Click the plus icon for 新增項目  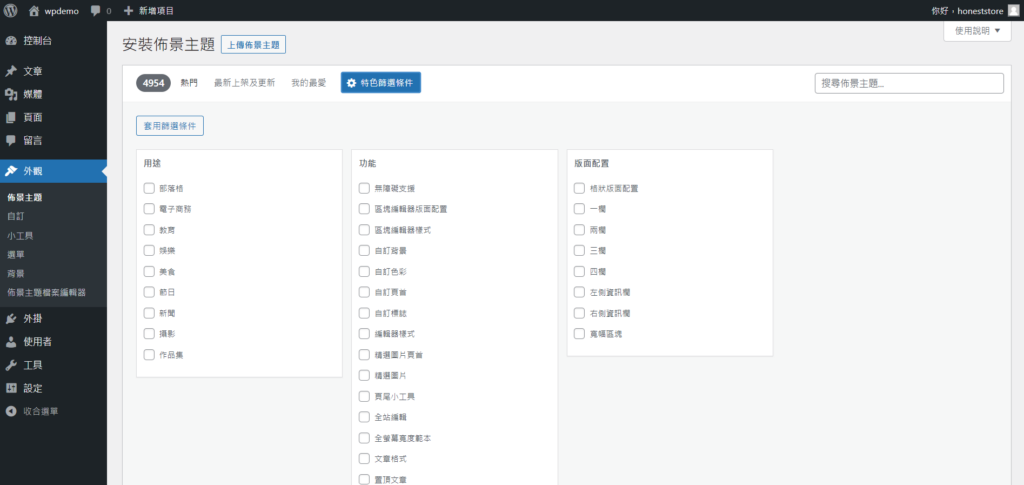[x=128, y=10]
